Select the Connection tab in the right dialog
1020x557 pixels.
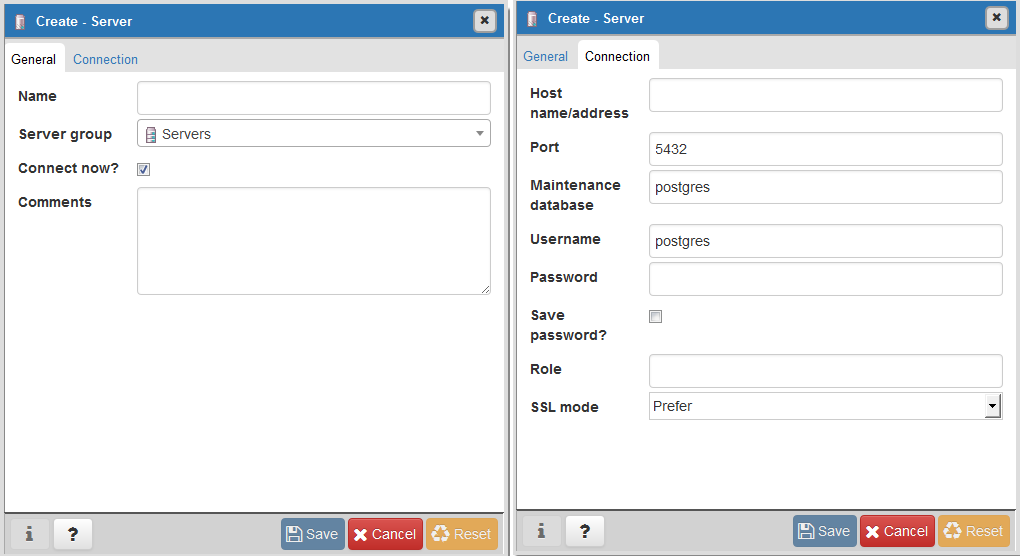tap(617, 57)
